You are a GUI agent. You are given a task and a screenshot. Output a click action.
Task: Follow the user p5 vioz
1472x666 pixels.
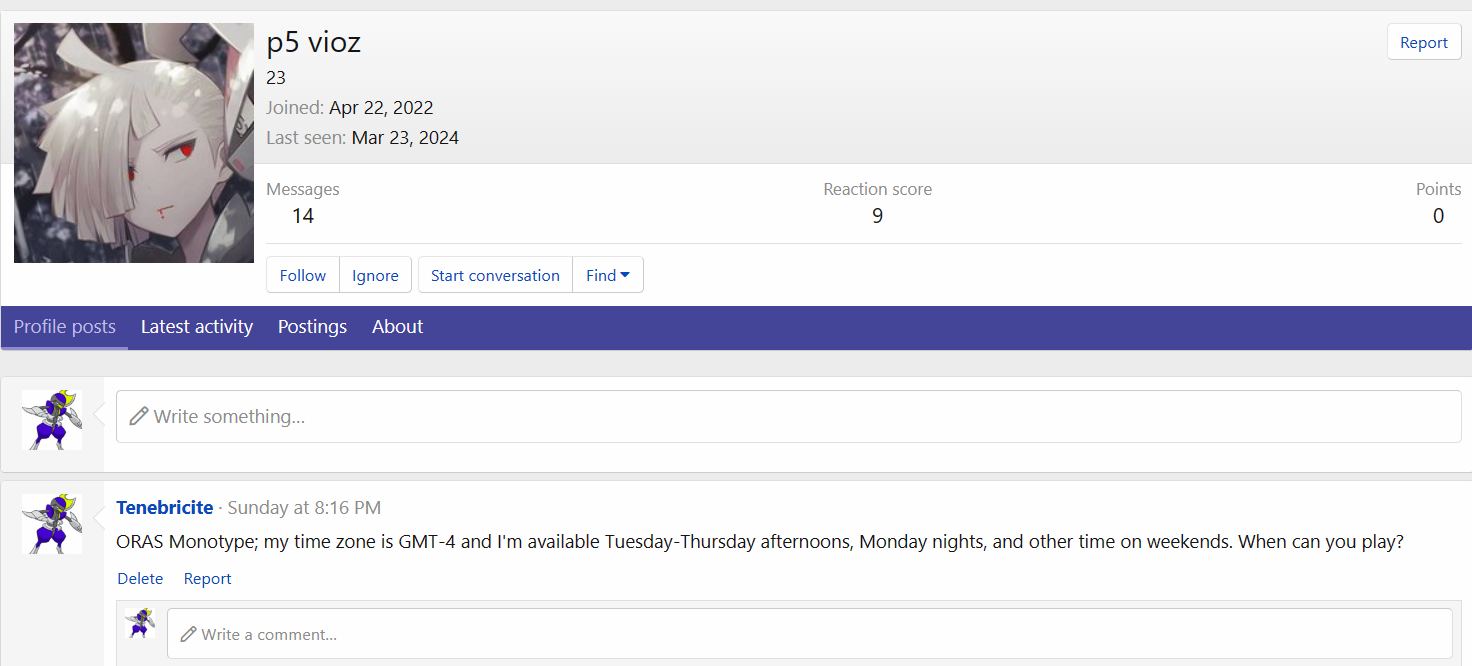click(302, 275)
